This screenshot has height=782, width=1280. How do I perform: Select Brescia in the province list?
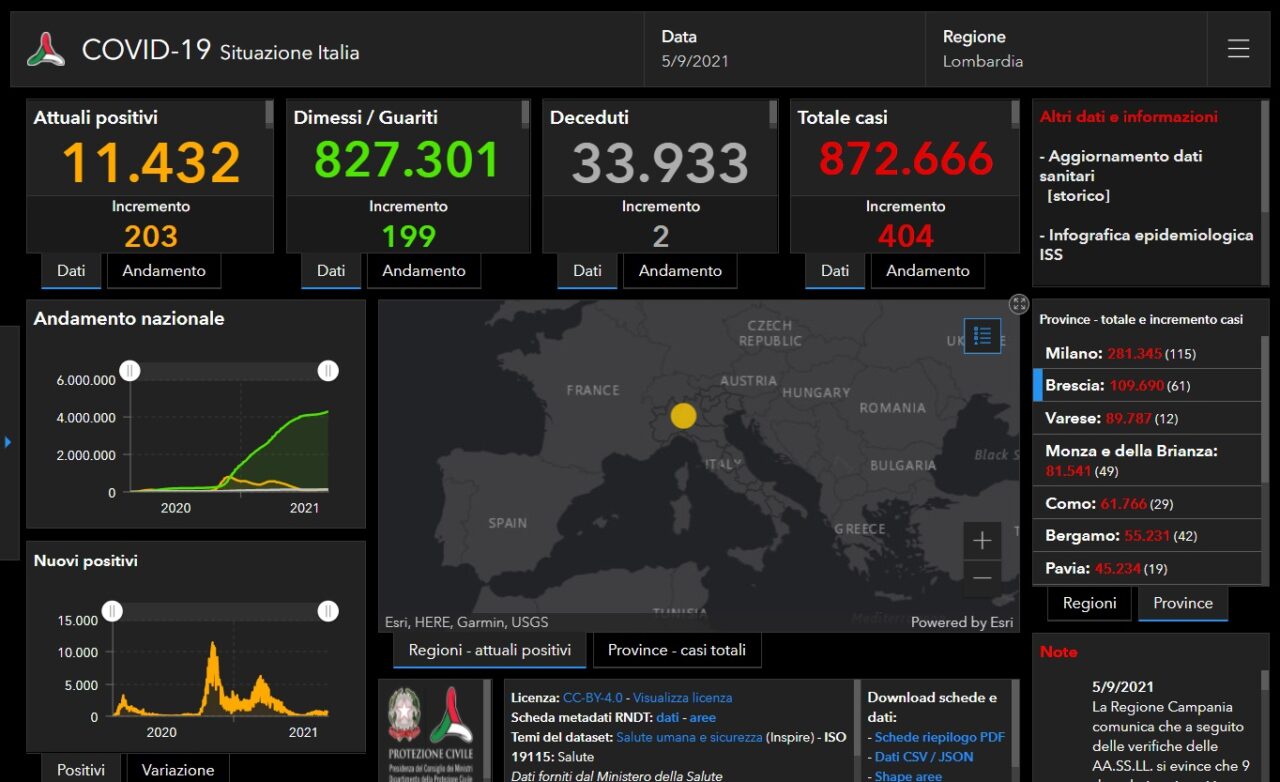tap(1074, 385)
